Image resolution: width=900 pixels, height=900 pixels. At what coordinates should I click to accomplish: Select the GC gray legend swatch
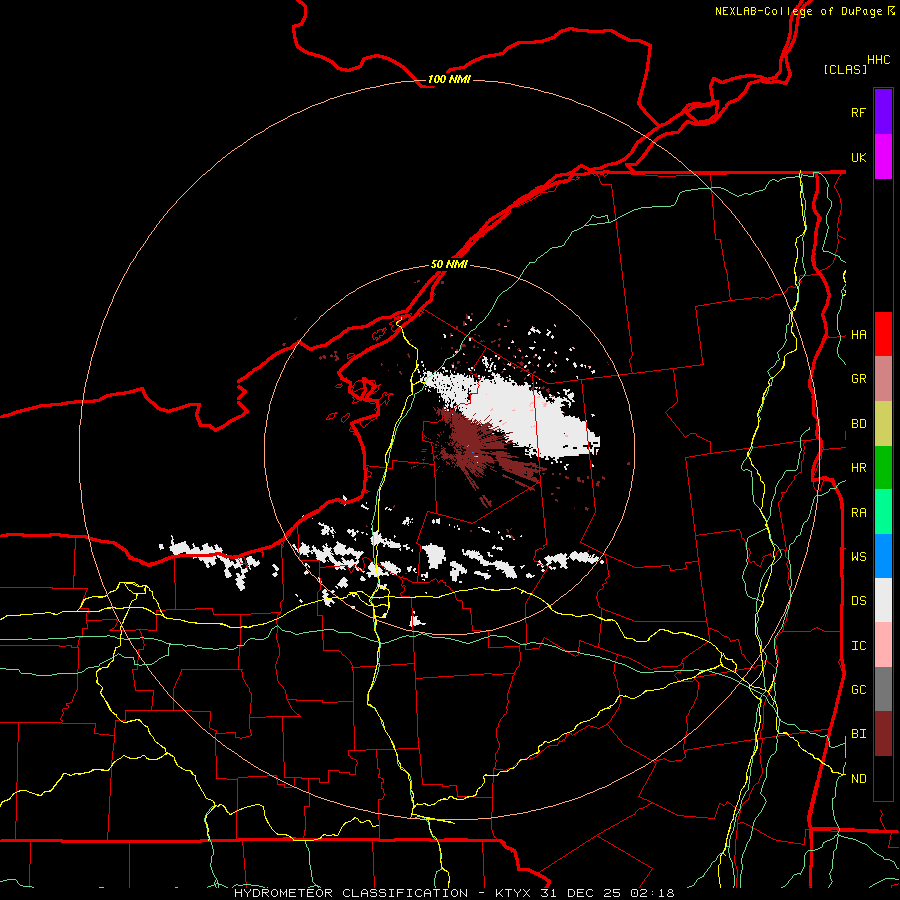click(883, 689)
